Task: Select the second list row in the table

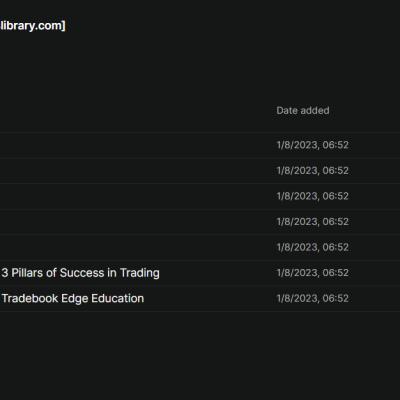Action: point(200,171)
